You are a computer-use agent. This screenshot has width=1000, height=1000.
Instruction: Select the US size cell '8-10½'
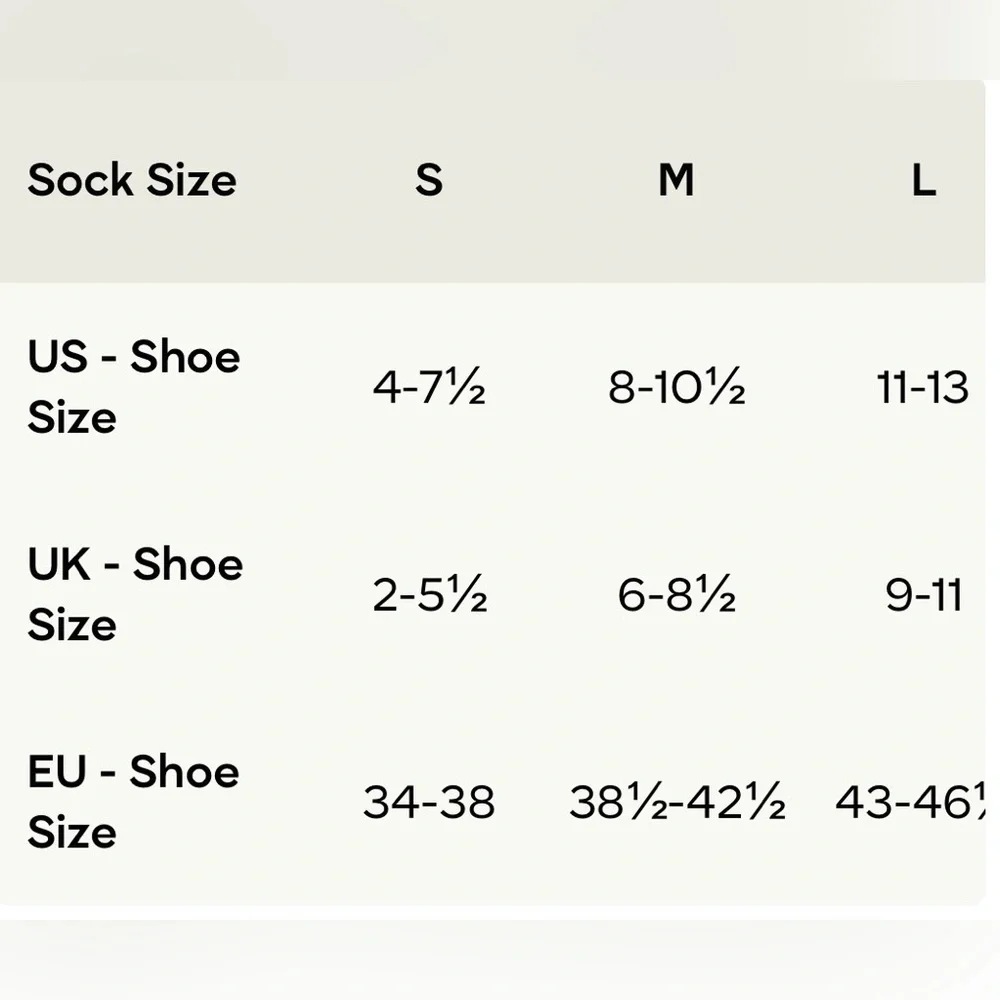(x=676, y=388)
